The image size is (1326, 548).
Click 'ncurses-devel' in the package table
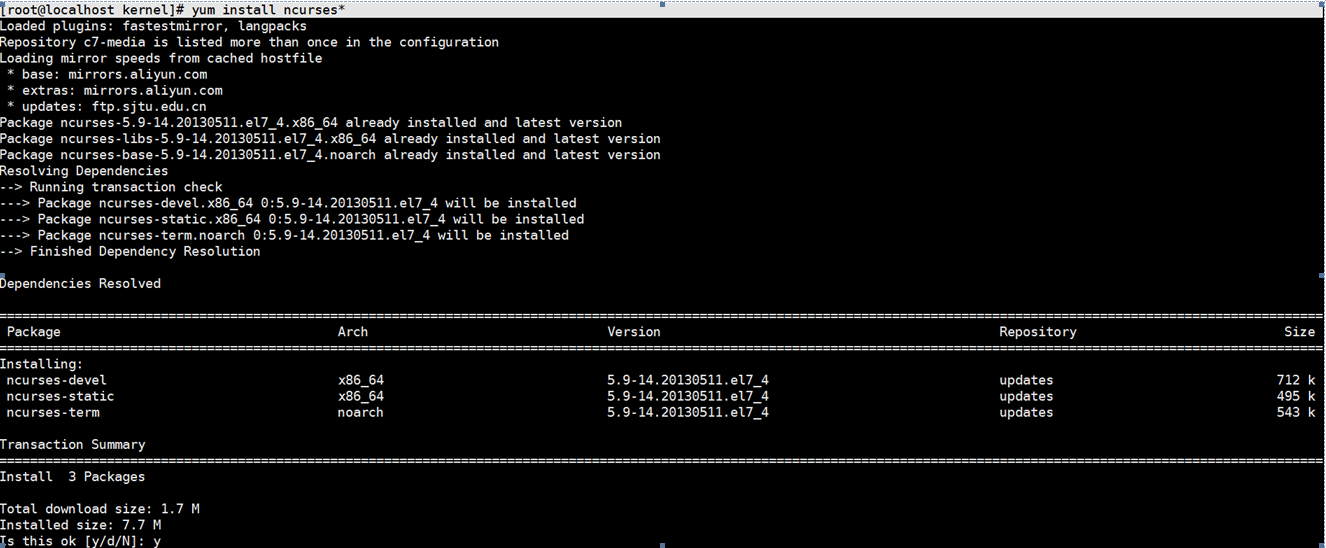[x=56, y=380]
